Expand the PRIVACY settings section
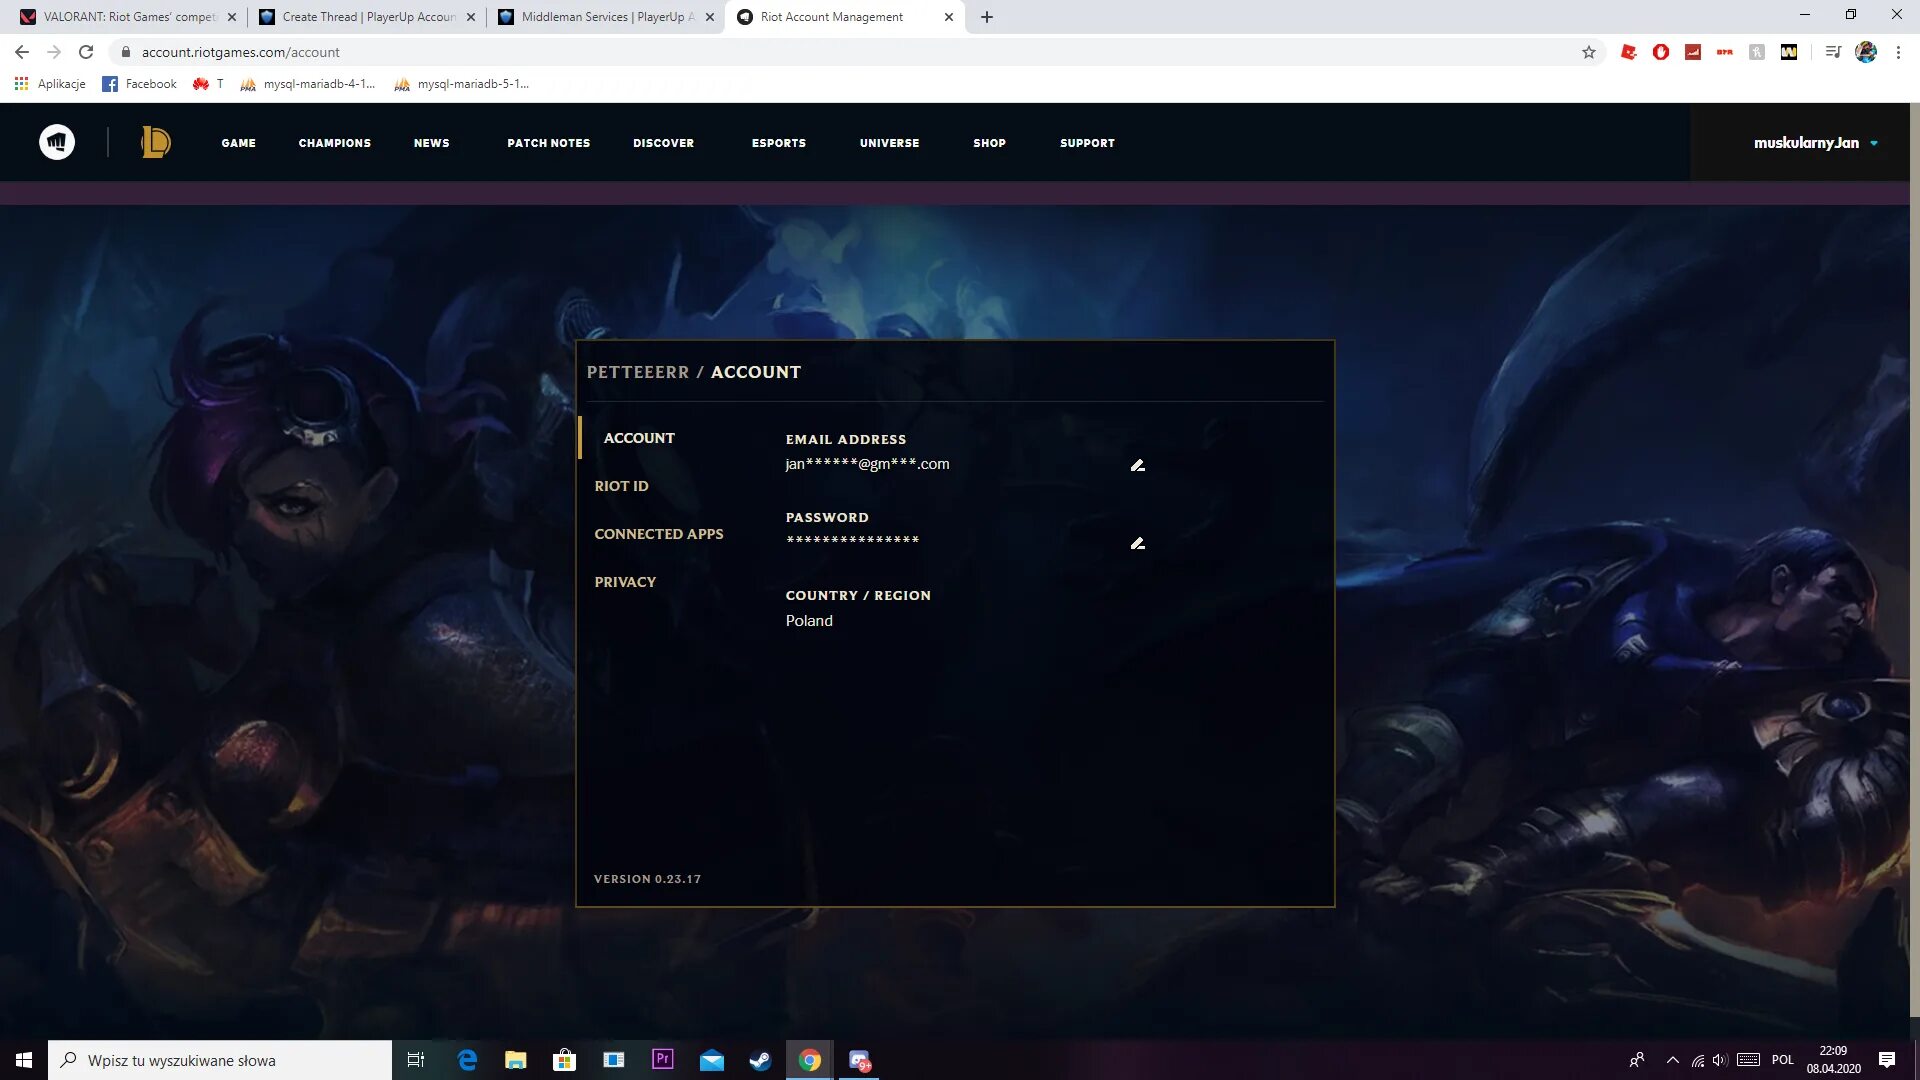 (x=625, y=582)
